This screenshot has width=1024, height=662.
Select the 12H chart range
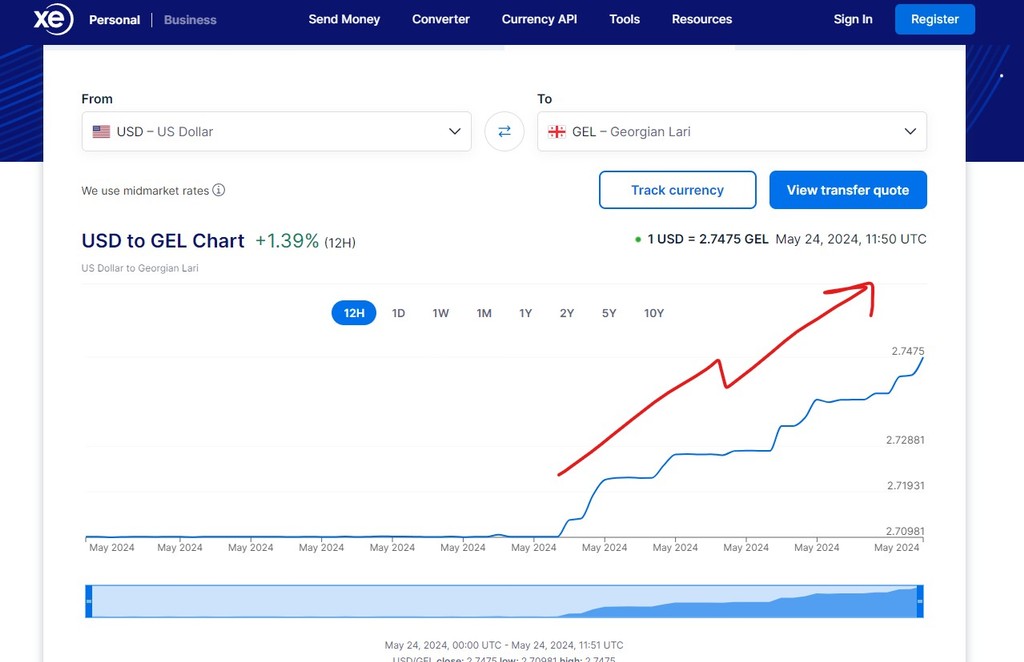pos(354,313)
